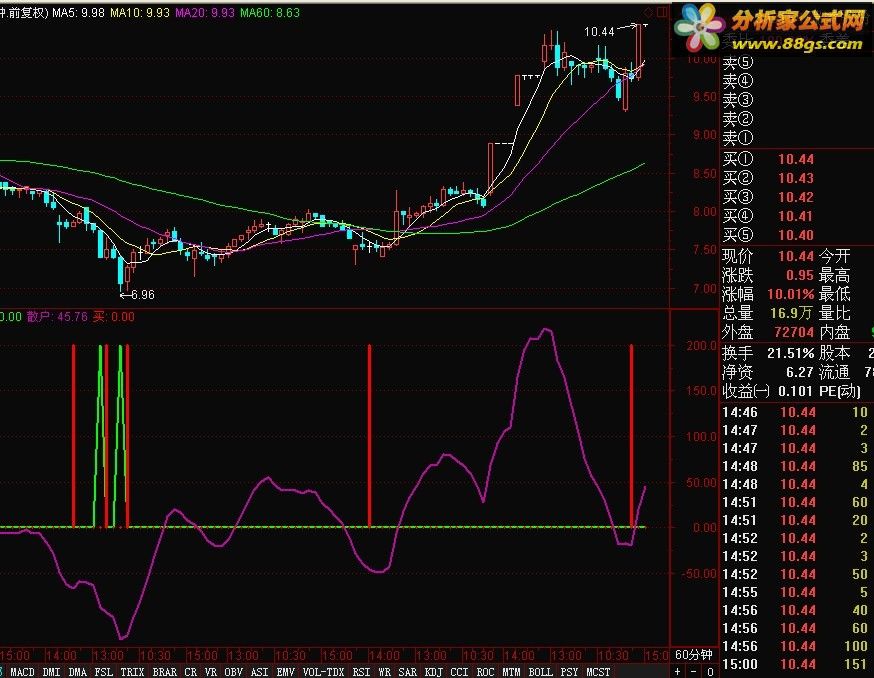
Task: Select the ASI indicator tab
Action: pyautogui.click(x=260, y=672)
